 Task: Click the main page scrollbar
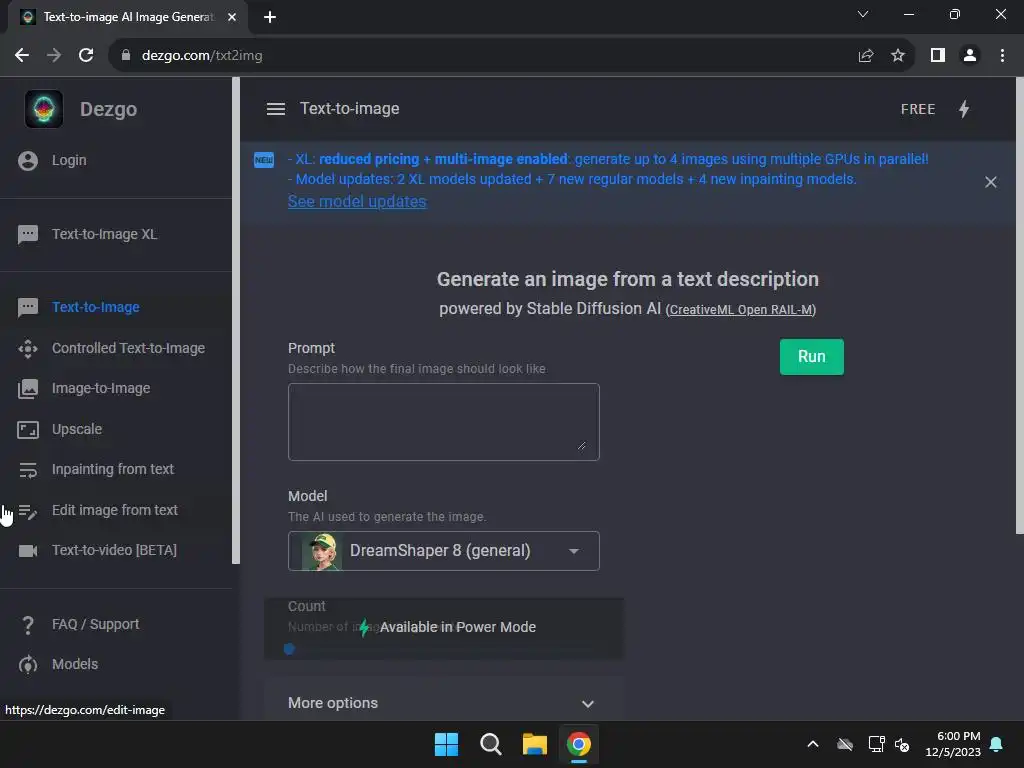1019,305
